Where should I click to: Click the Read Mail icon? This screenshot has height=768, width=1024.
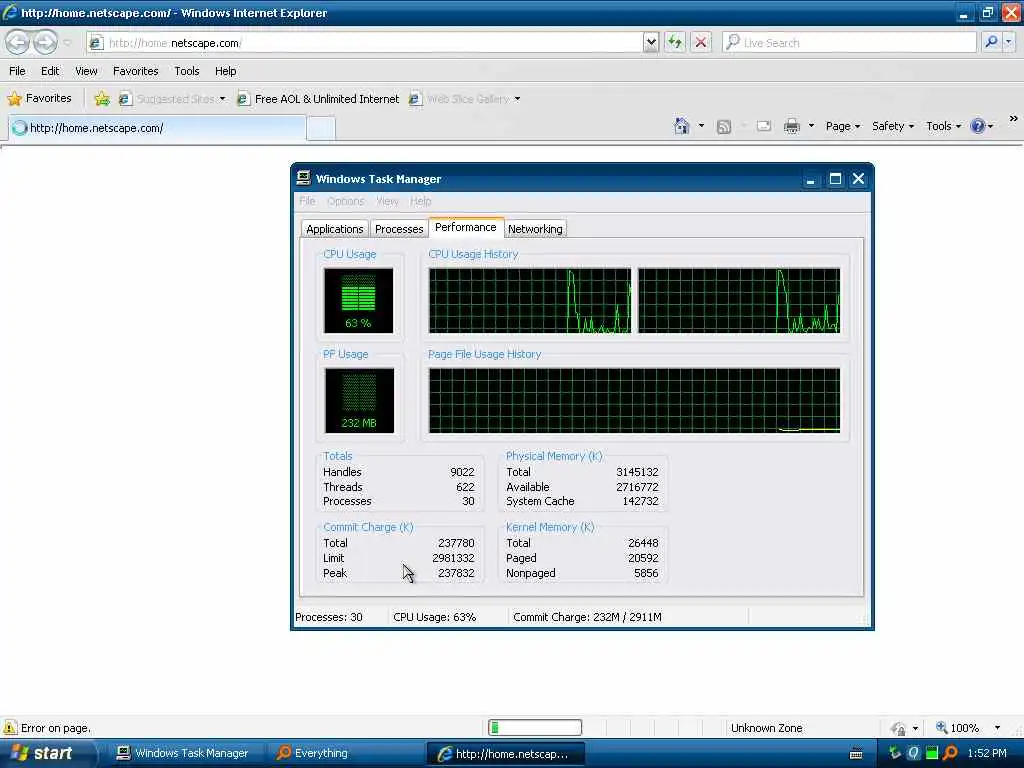coord(763,126)
